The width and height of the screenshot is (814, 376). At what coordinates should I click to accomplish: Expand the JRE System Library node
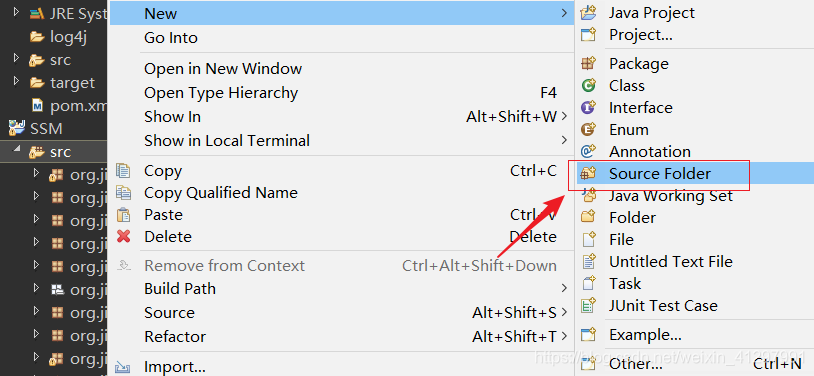tap(16, 13)
